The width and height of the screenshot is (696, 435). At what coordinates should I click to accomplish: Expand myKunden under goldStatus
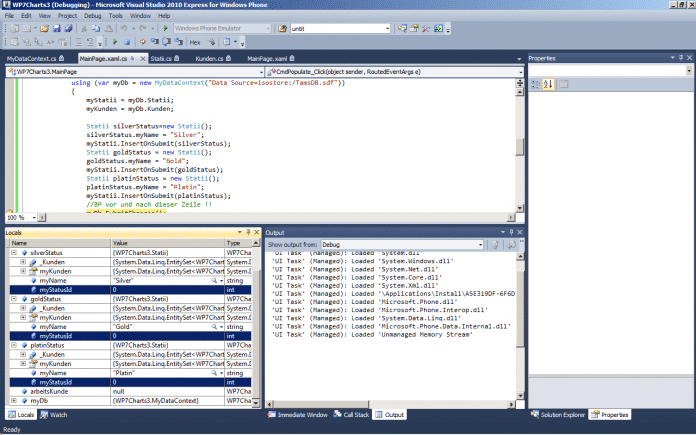click(23, 317)
